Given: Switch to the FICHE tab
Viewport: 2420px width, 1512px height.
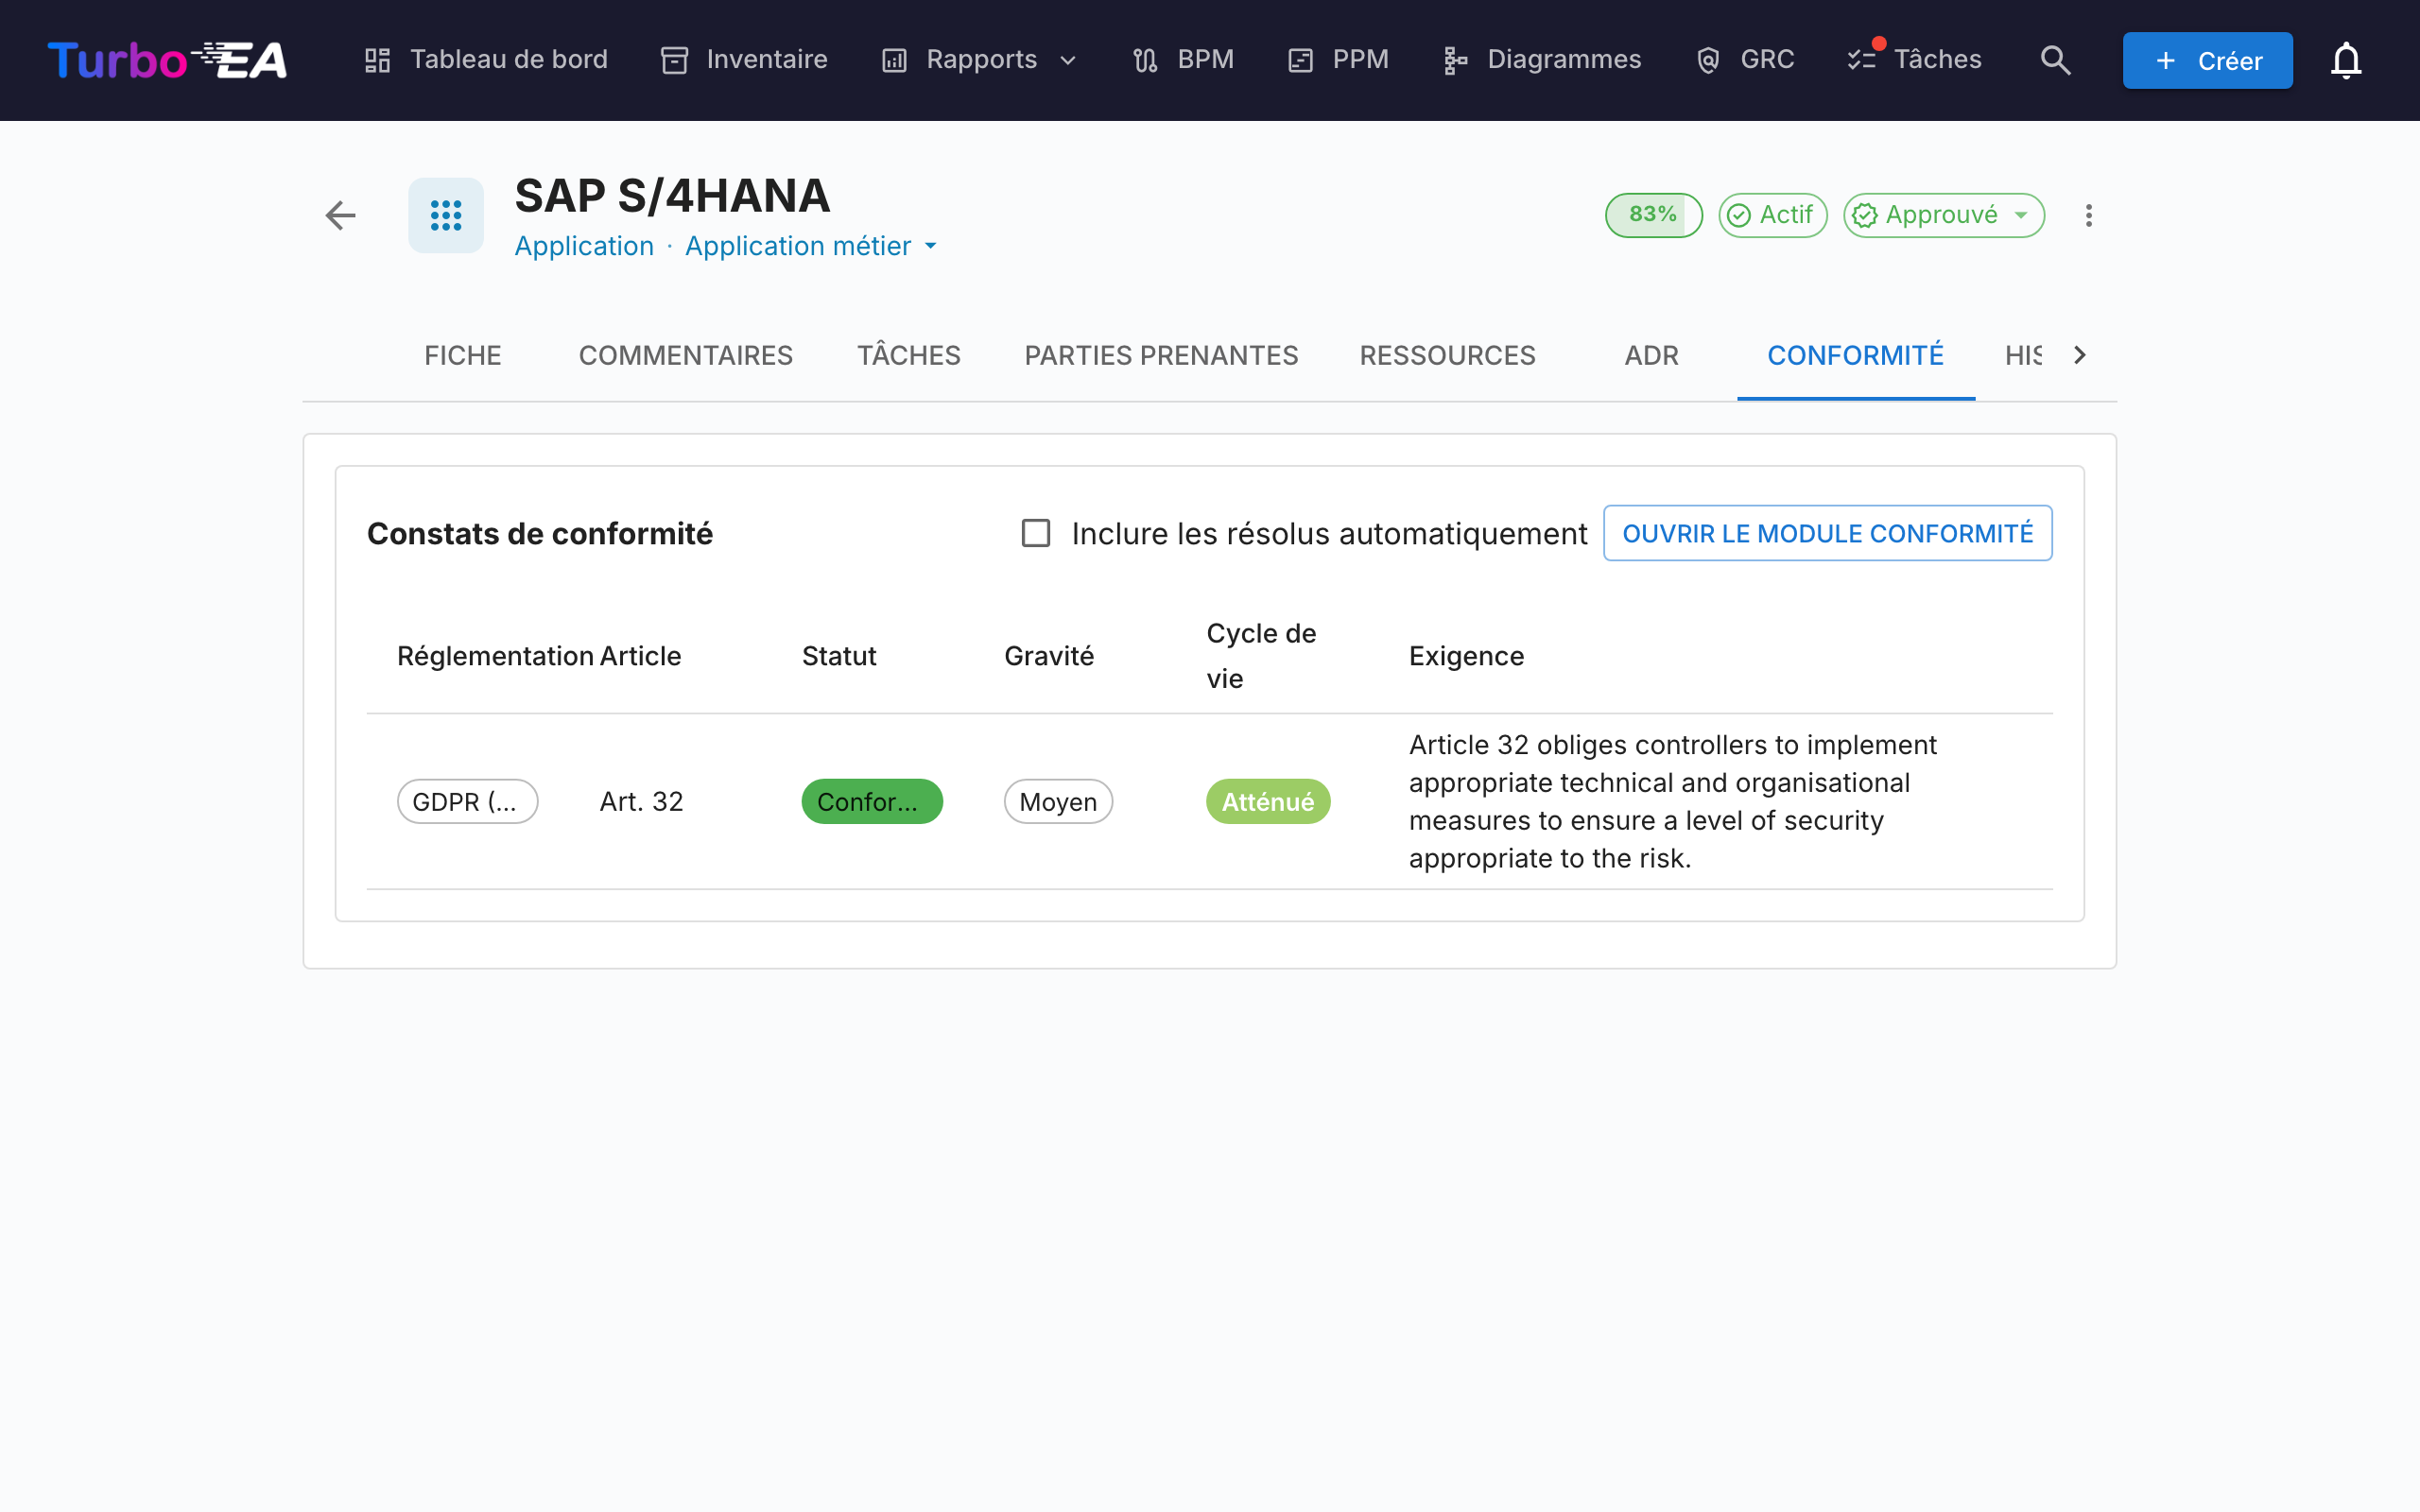Looking at the screenshot, I should (463, 355).
